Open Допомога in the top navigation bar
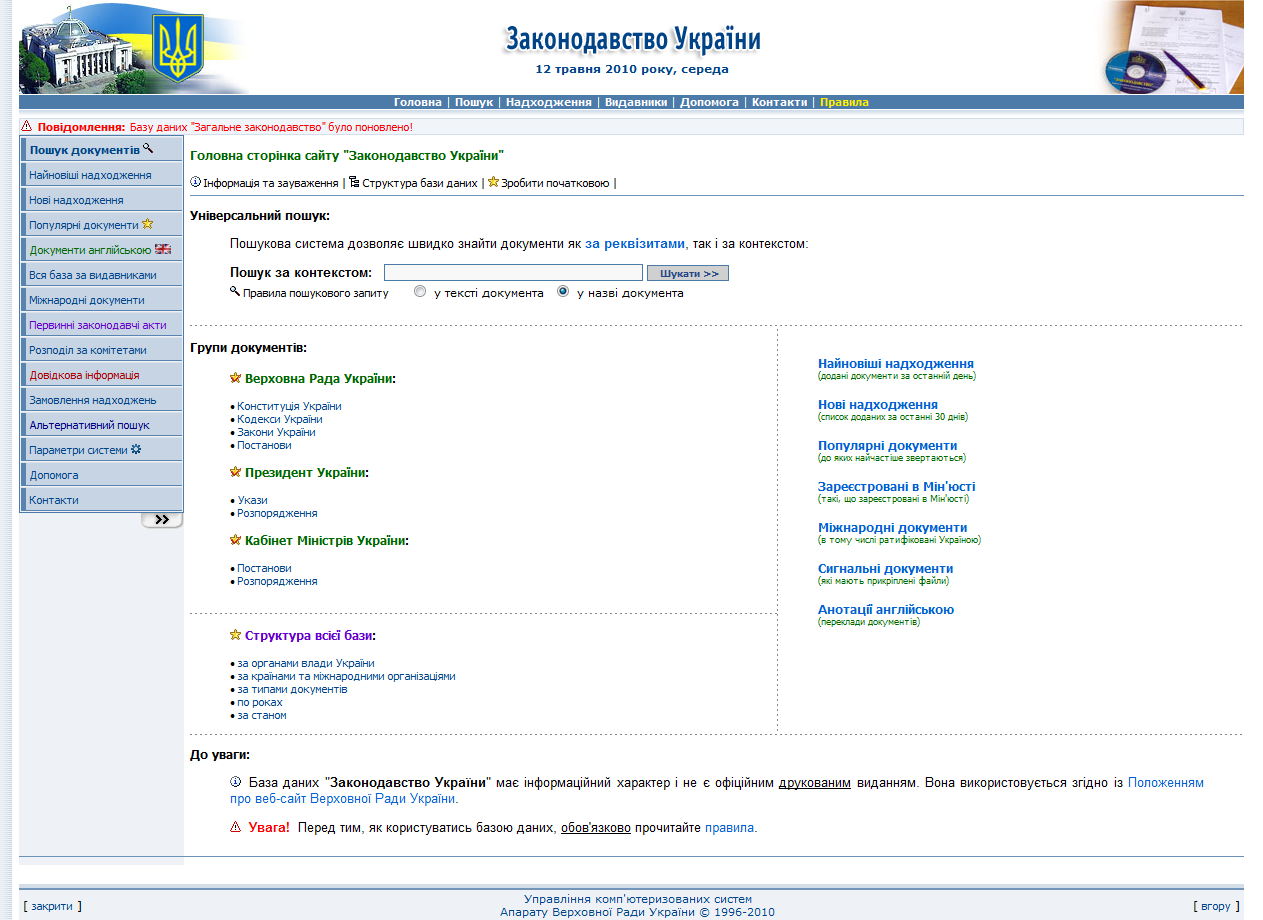The height and width of the screenshot is (920, 1263). [x=710, y=102]
